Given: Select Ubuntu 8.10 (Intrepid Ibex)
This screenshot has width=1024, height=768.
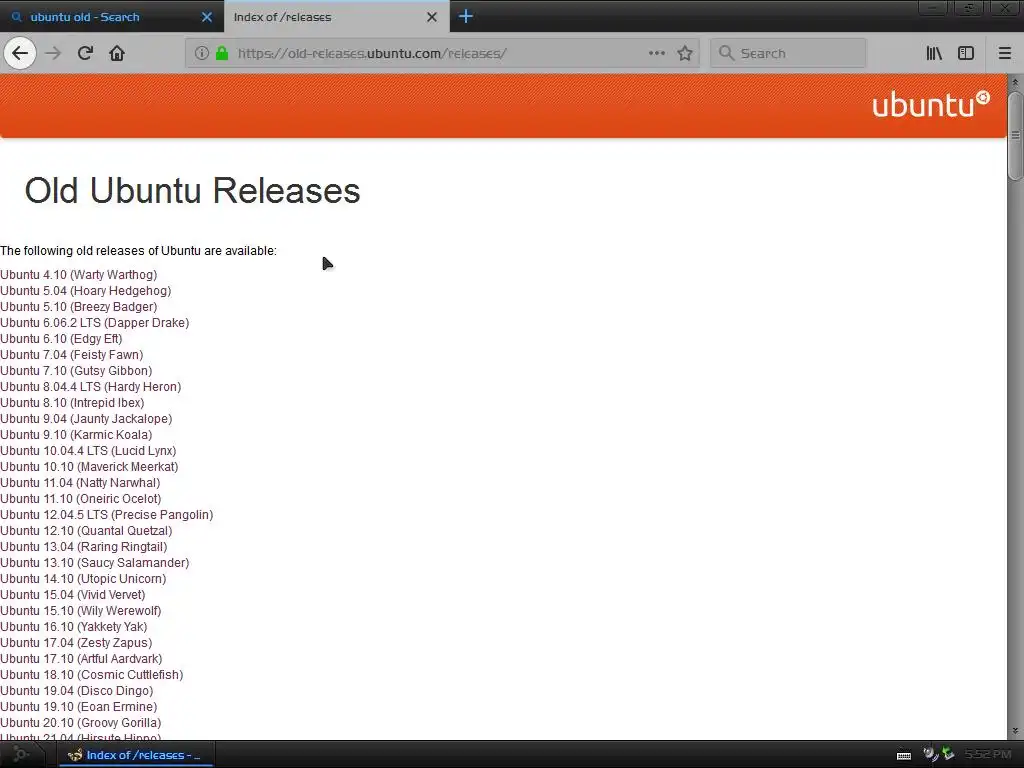Looking at the screenshot, I should coord(72,402).
